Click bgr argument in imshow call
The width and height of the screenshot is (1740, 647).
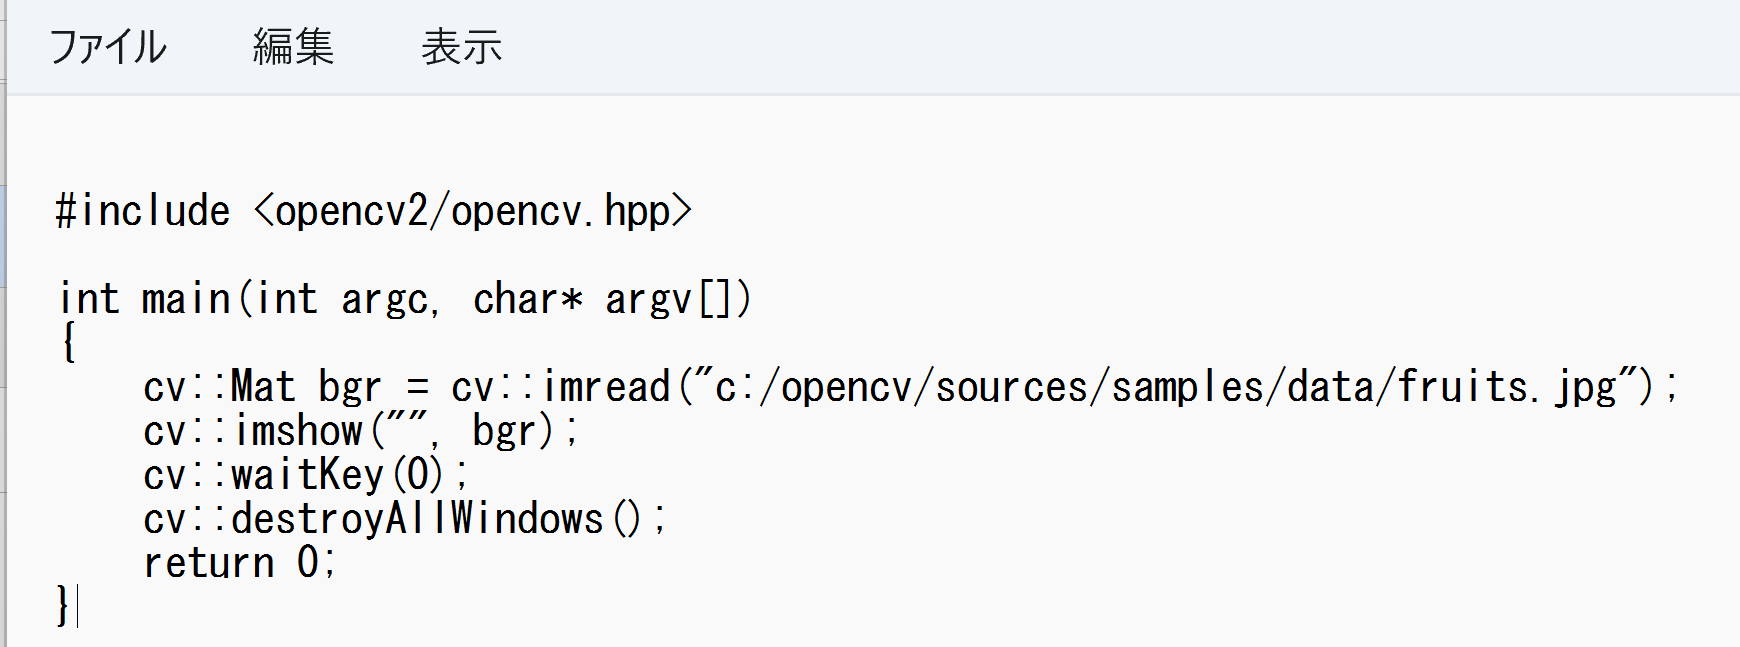point(504,431)
